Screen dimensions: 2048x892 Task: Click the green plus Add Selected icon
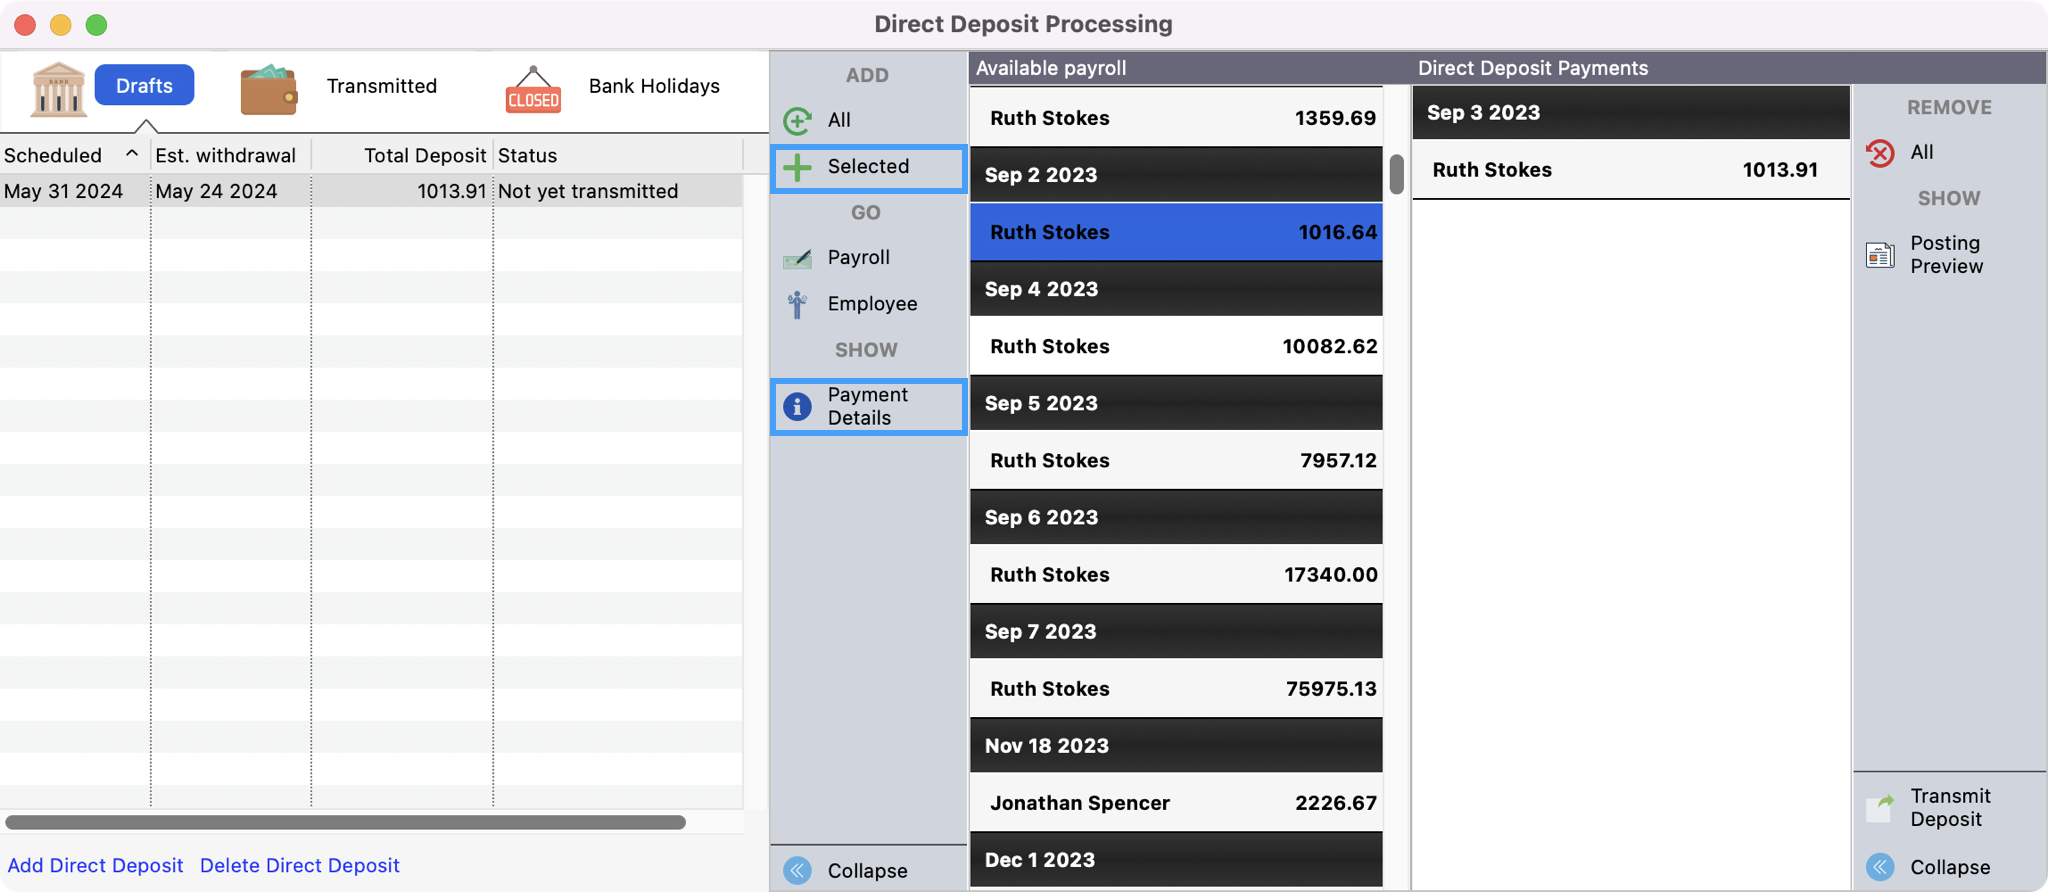coord(797,168)
